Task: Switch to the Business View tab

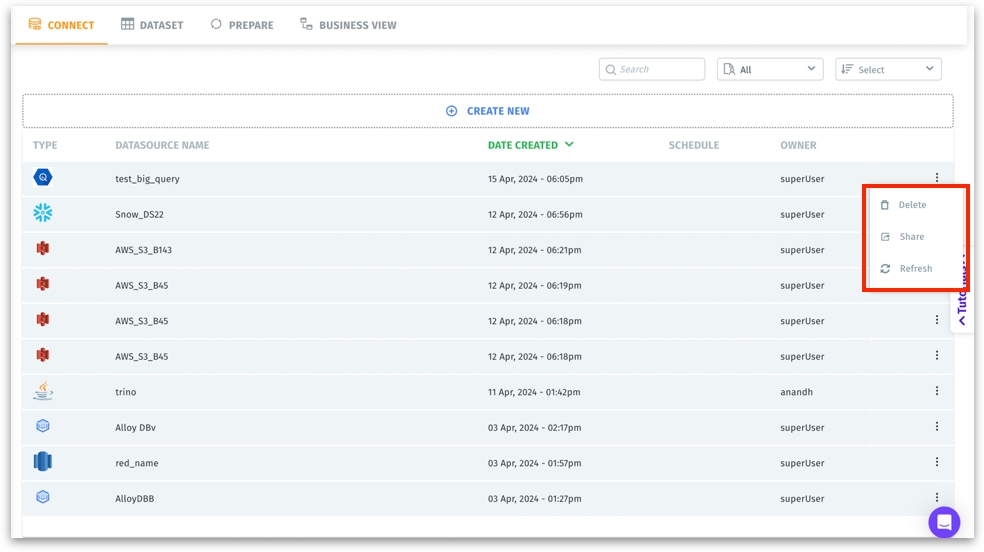Action: (x=348, y=25)
